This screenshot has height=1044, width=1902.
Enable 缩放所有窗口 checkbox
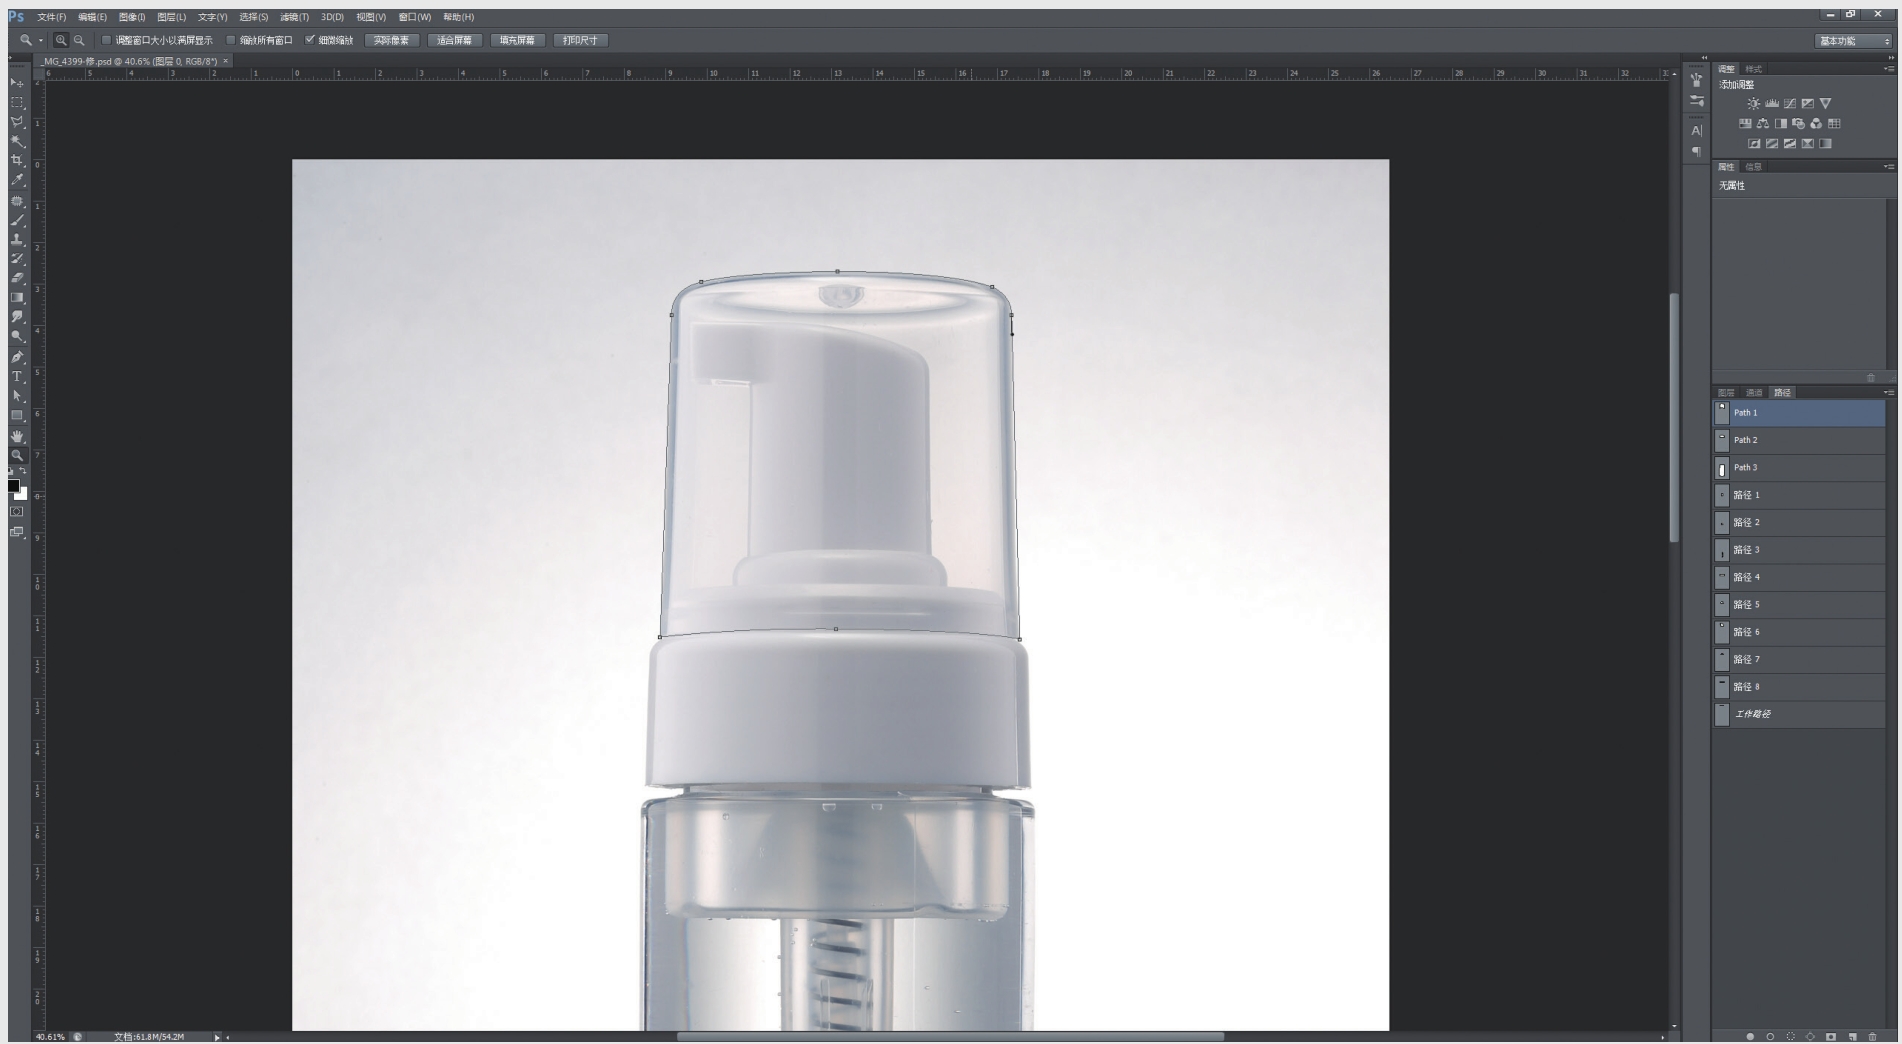231,41
